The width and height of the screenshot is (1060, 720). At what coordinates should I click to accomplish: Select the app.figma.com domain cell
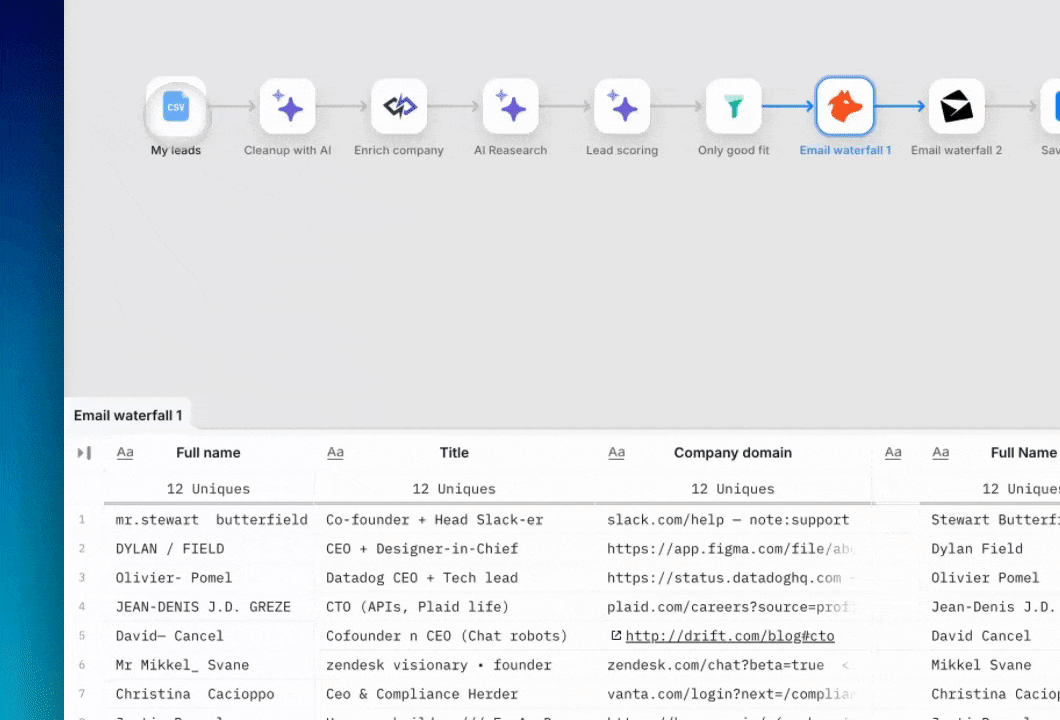tap(733, 548)
